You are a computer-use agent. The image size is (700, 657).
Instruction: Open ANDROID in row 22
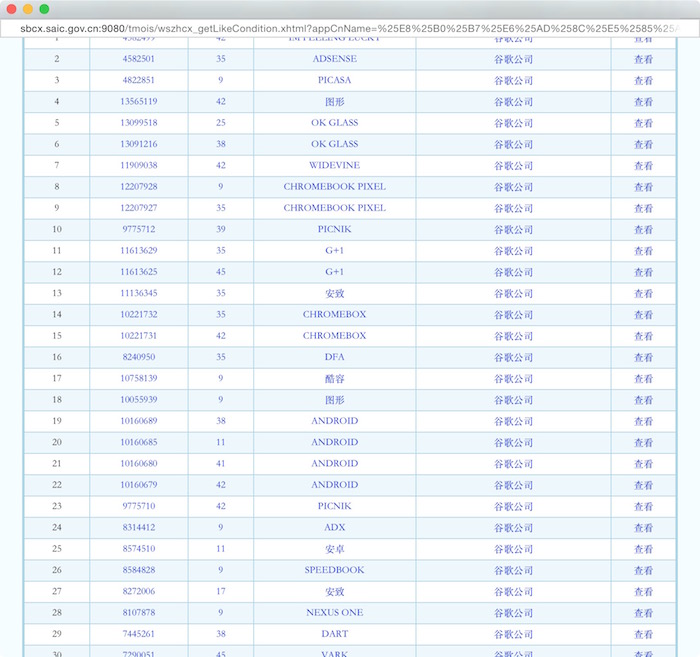(x=334, y=485)
